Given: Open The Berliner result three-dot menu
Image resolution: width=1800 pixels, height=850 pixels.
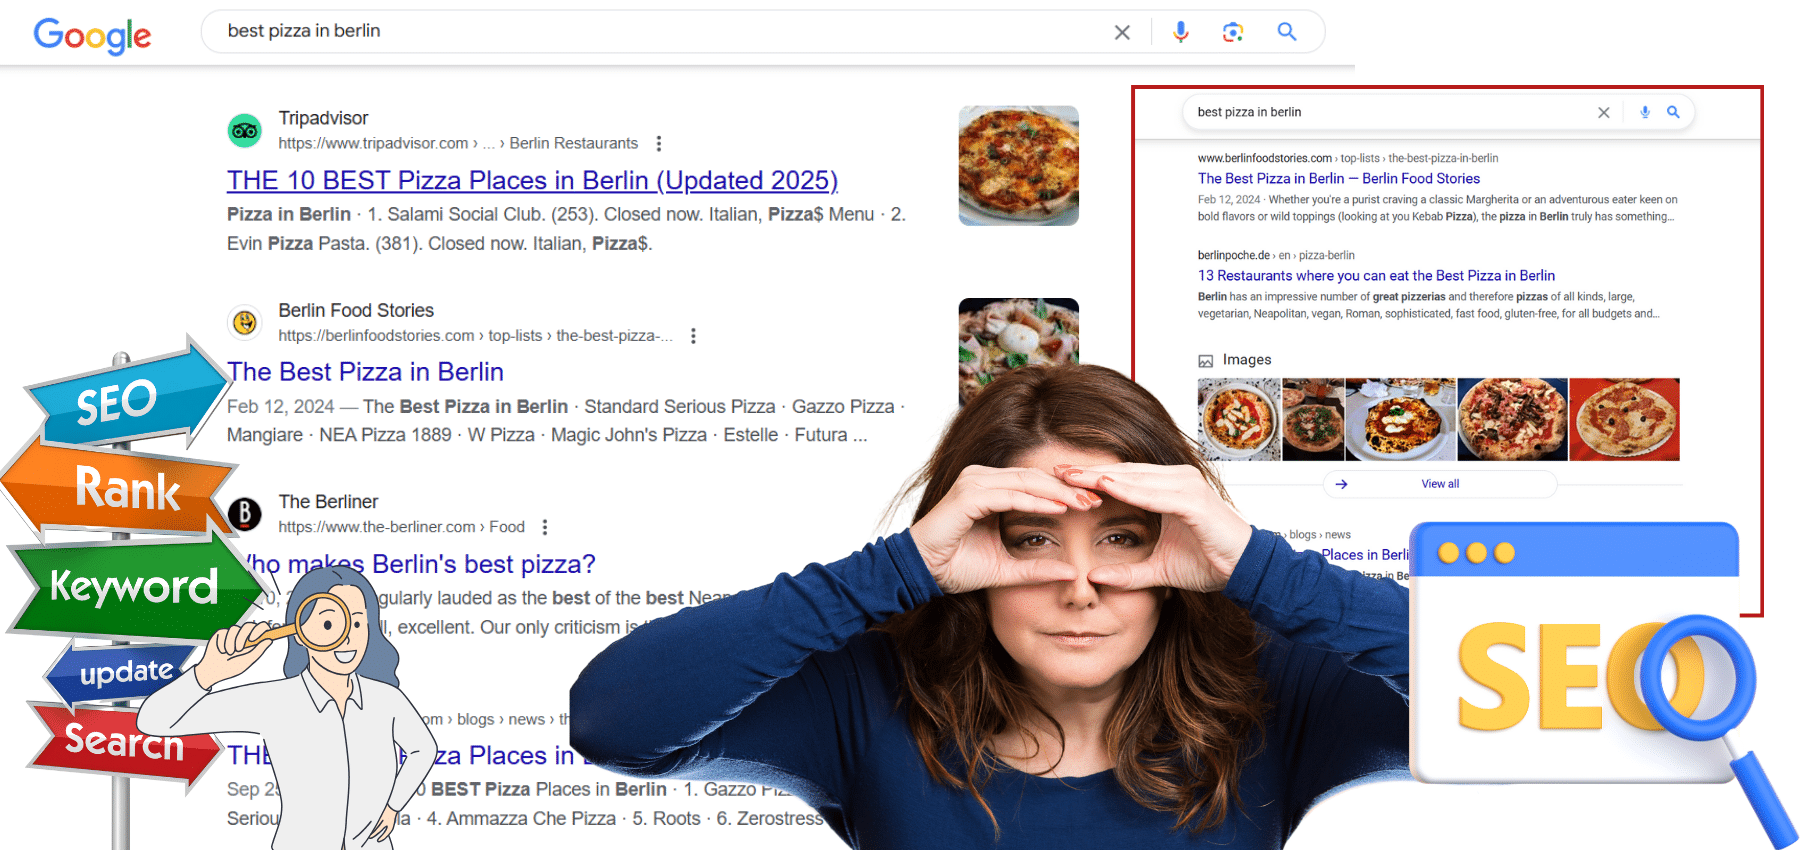Looking at the screenshot, I should click(545, 527).
